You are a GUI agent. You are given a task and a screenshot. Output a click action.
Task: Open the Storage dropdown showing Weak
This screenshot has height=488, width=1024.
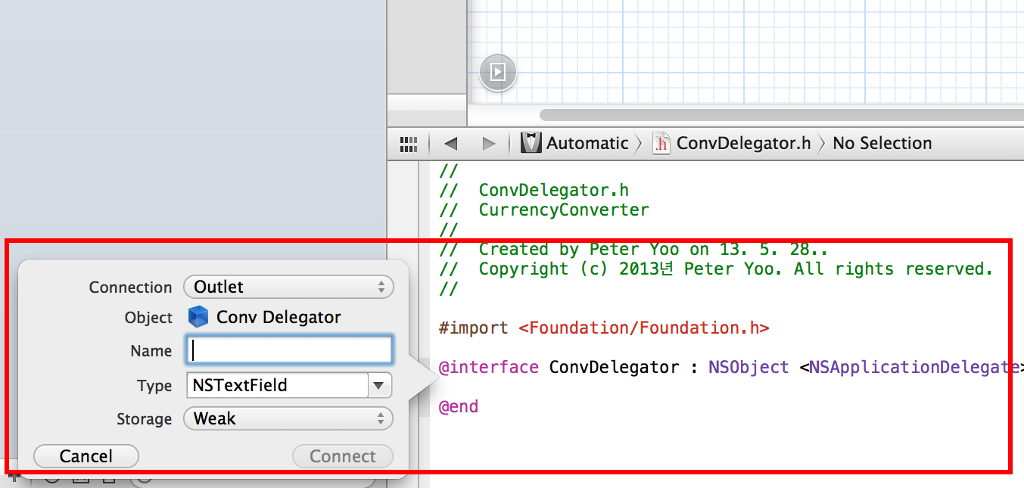pos(289,419)
